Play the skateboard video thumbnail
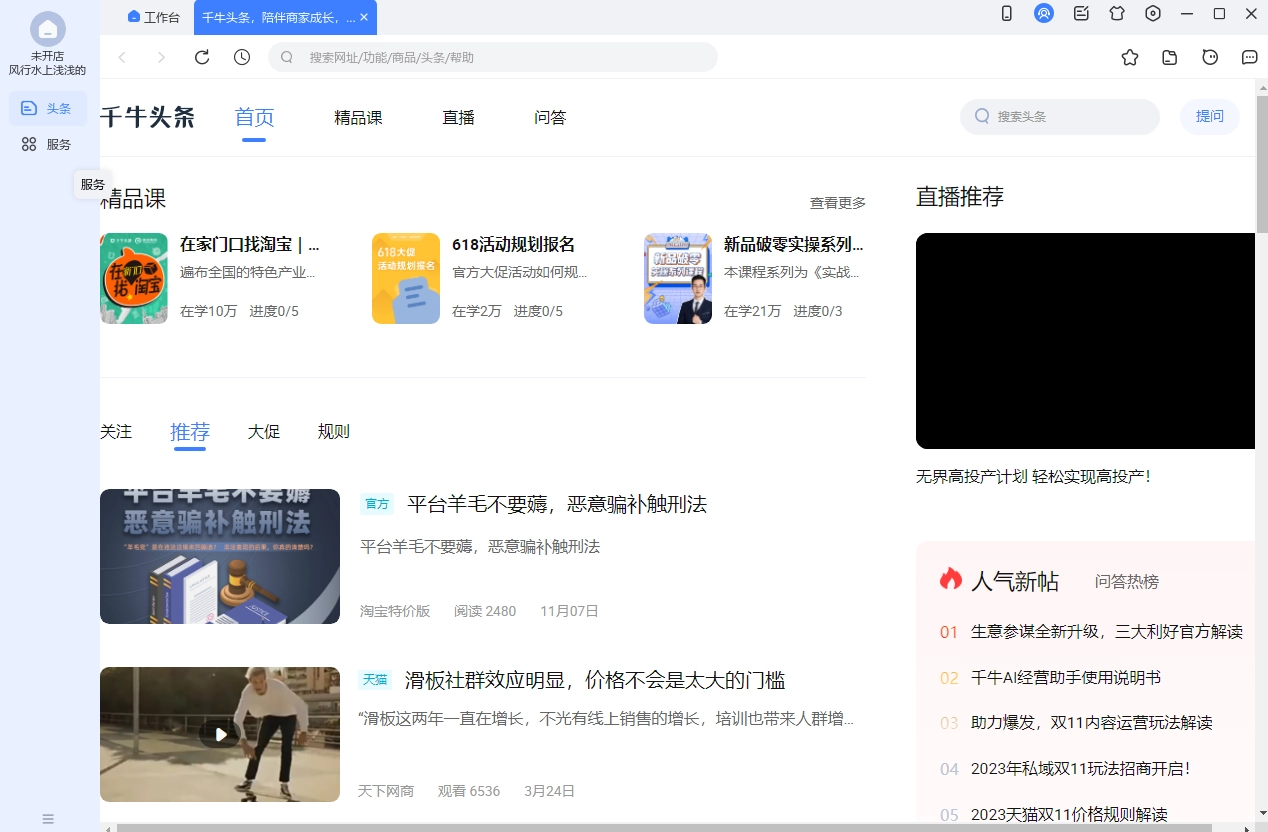Viewport: 1268px width, 832px height. click(219, 734)
